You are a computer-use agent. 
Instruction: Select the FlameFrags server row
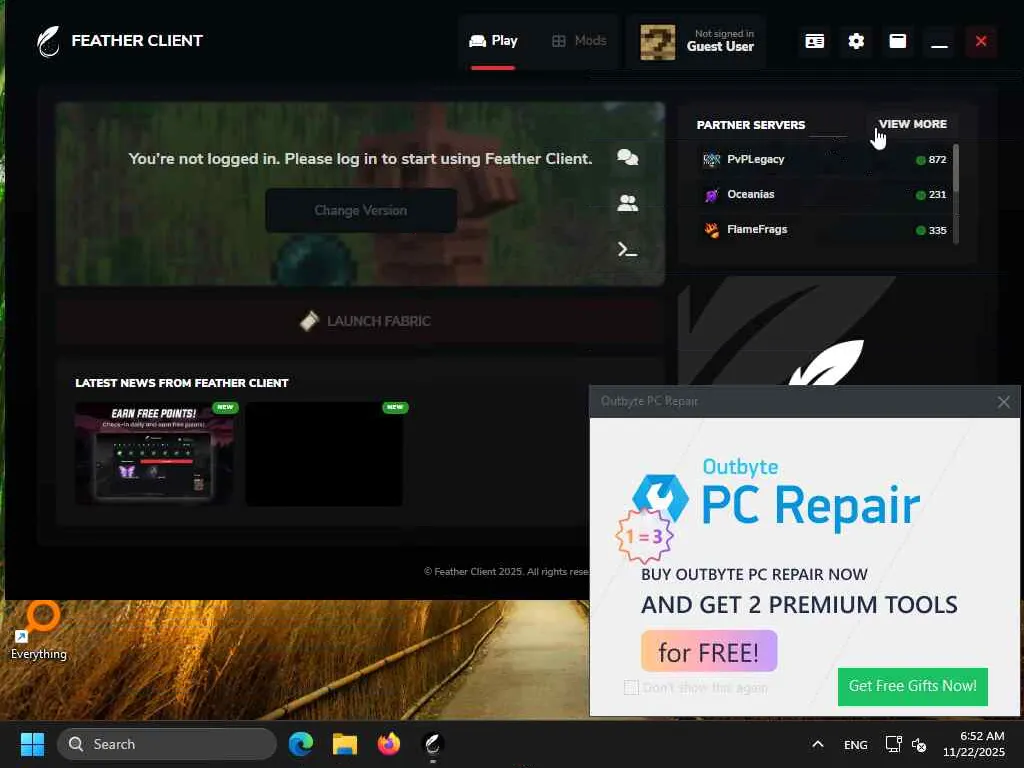824,230
